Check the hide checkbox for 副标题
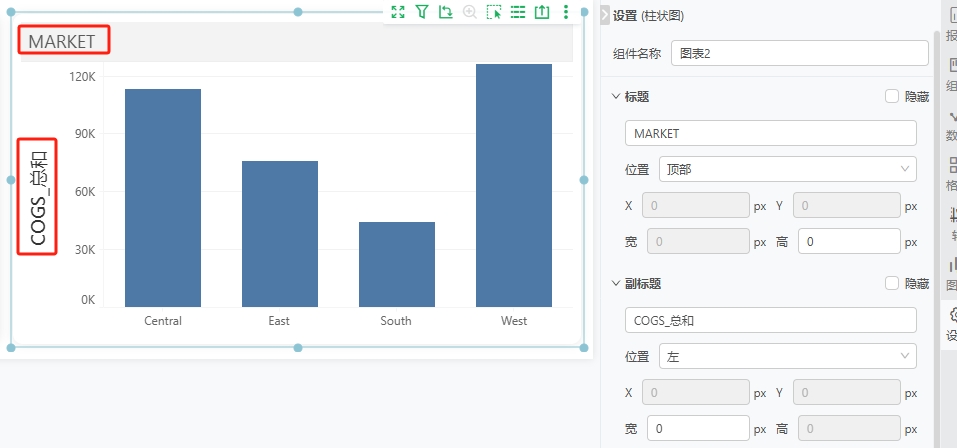Screen dimensions: 957x448 tap(892, 283)
